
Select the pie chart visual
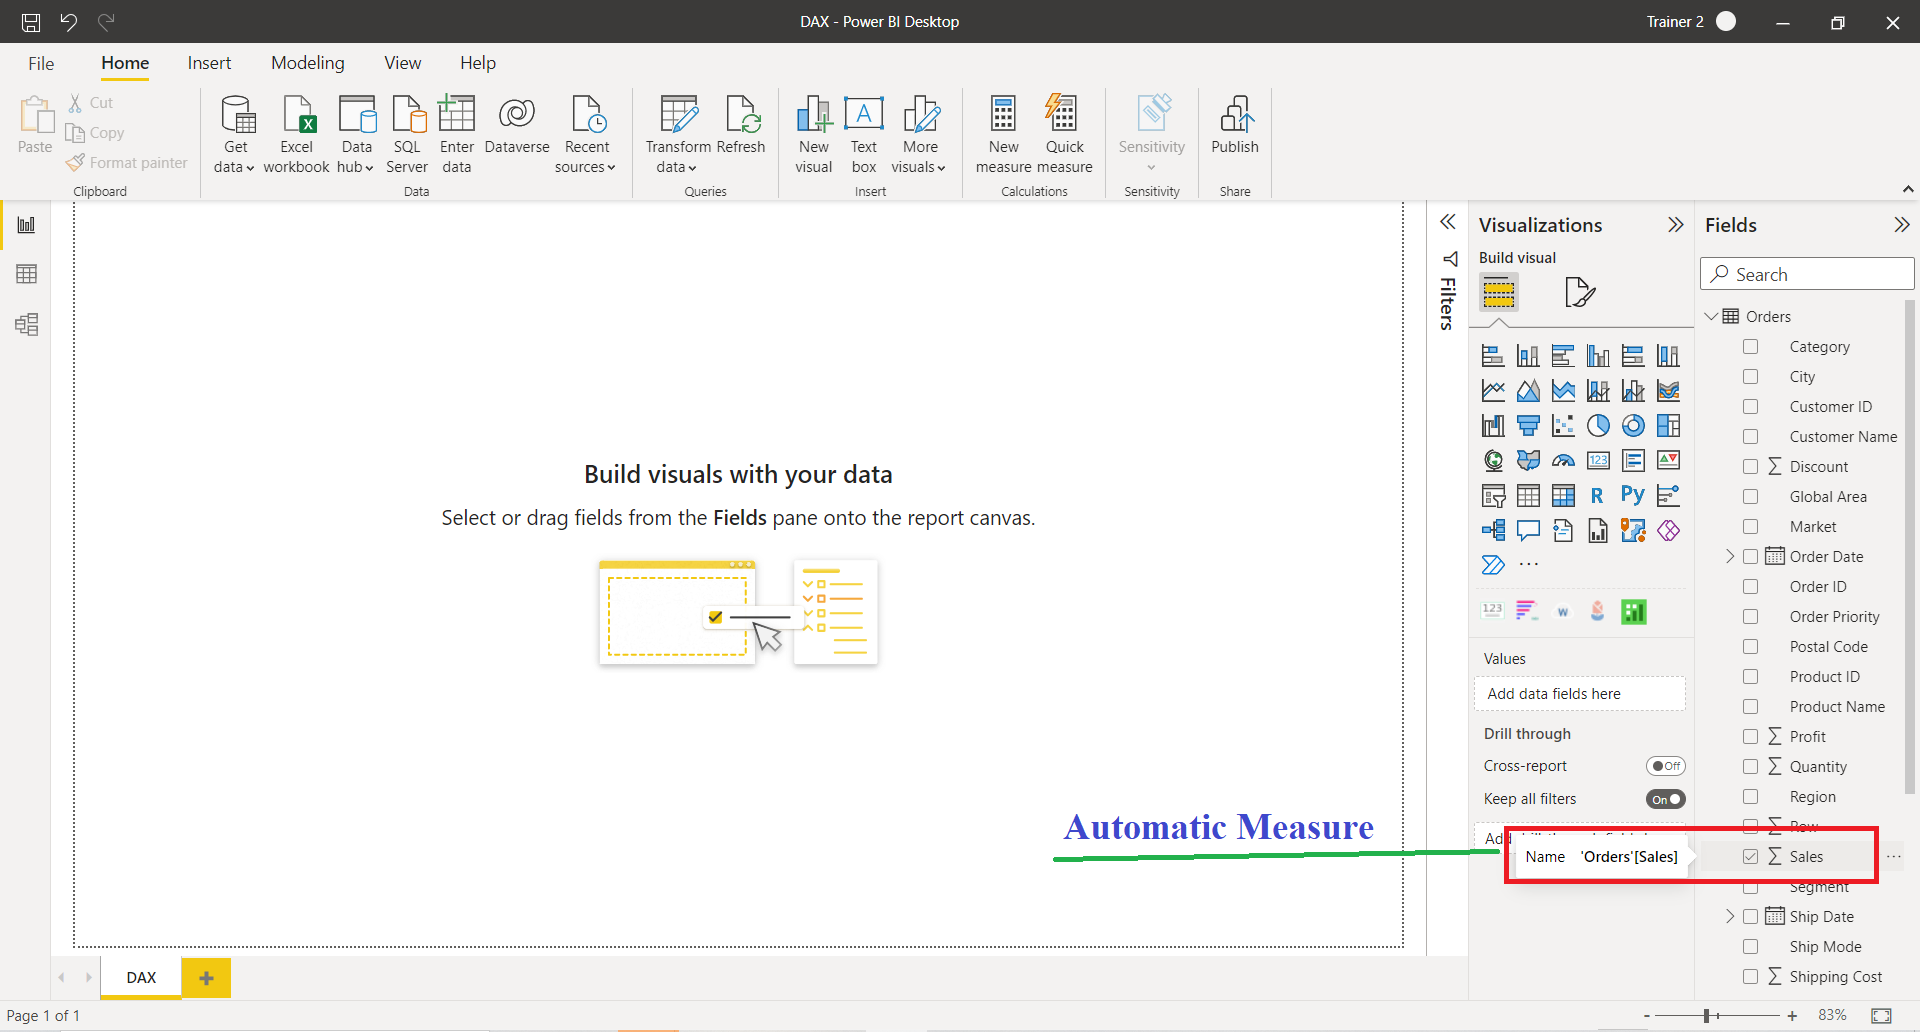pos(1598,426)
